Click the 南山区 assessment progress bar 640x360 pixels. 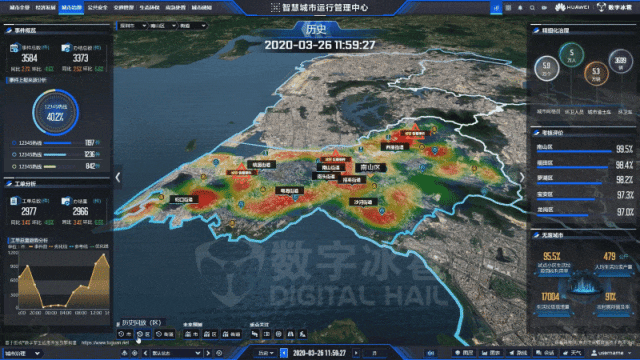pos(574,151)
